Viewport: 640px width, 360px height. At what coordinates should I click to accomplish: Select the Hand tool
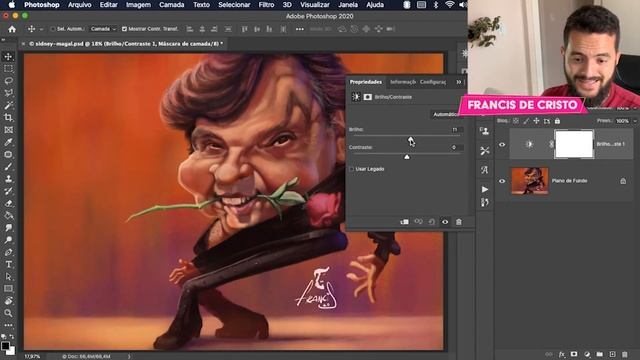click(8, 301)
